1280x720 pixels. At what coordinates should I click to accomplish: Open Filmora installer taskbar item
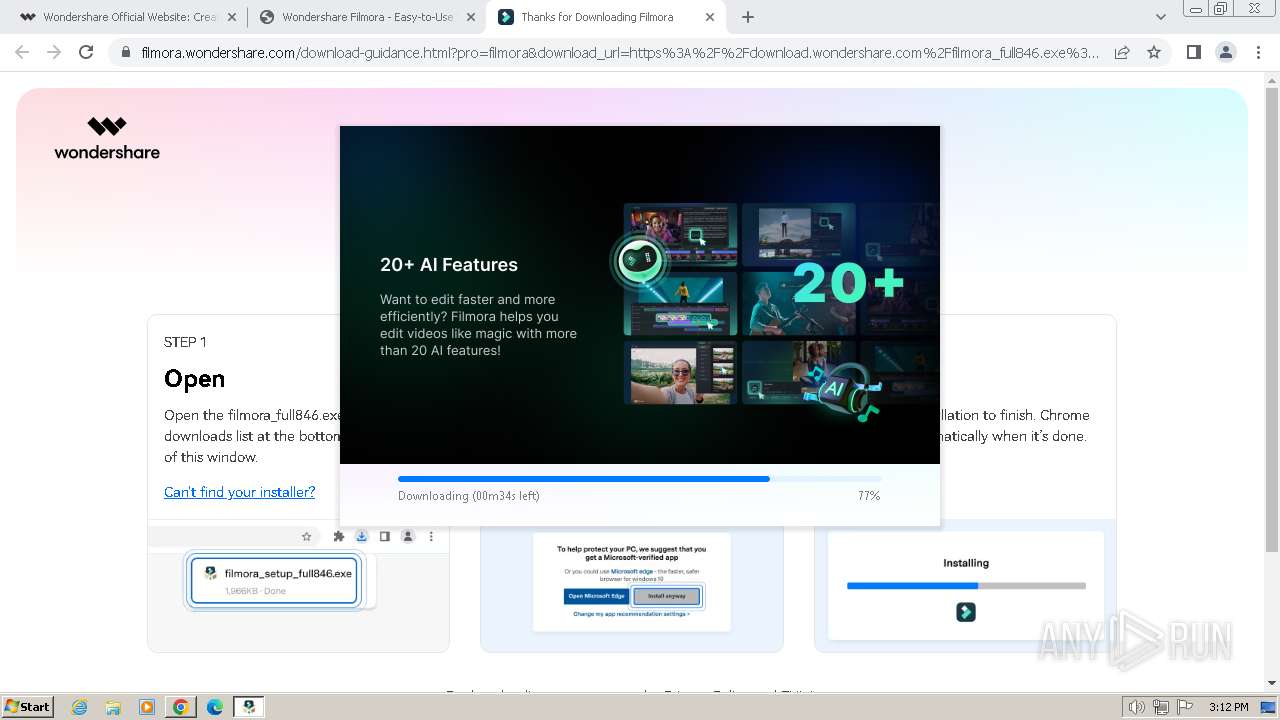point(249,707)
